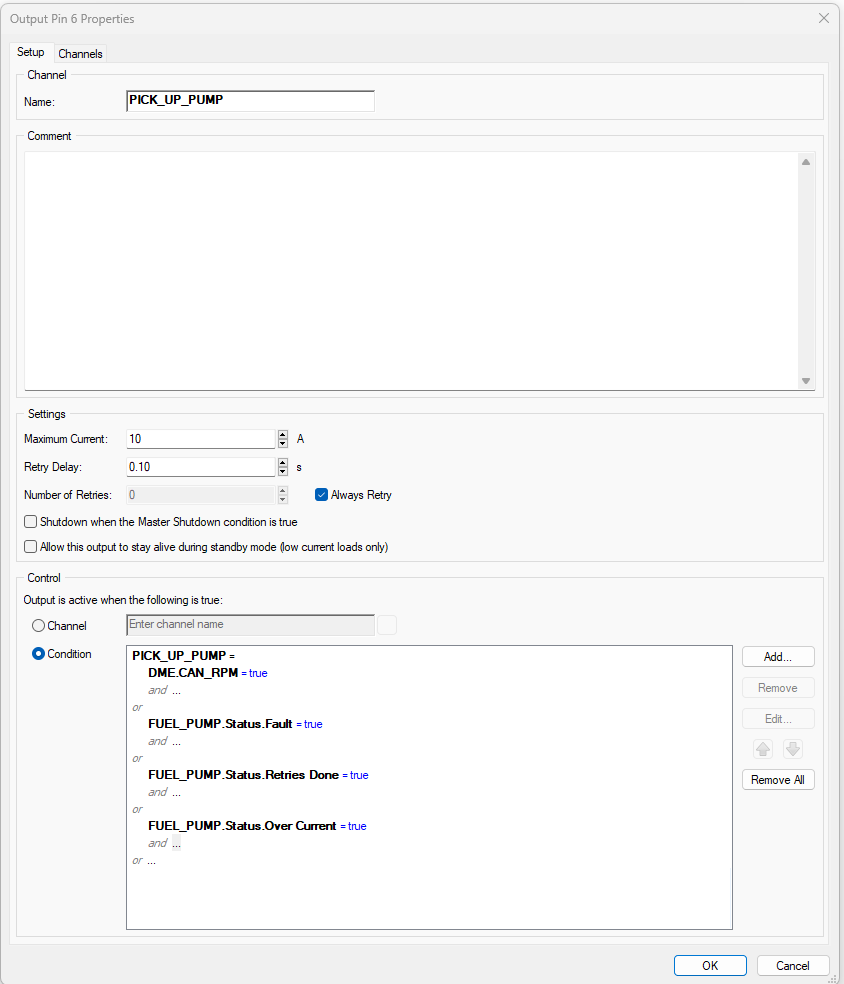844x984 pixels.
Task: Click the channel browse button beside channel name
Action: [387, 625]
